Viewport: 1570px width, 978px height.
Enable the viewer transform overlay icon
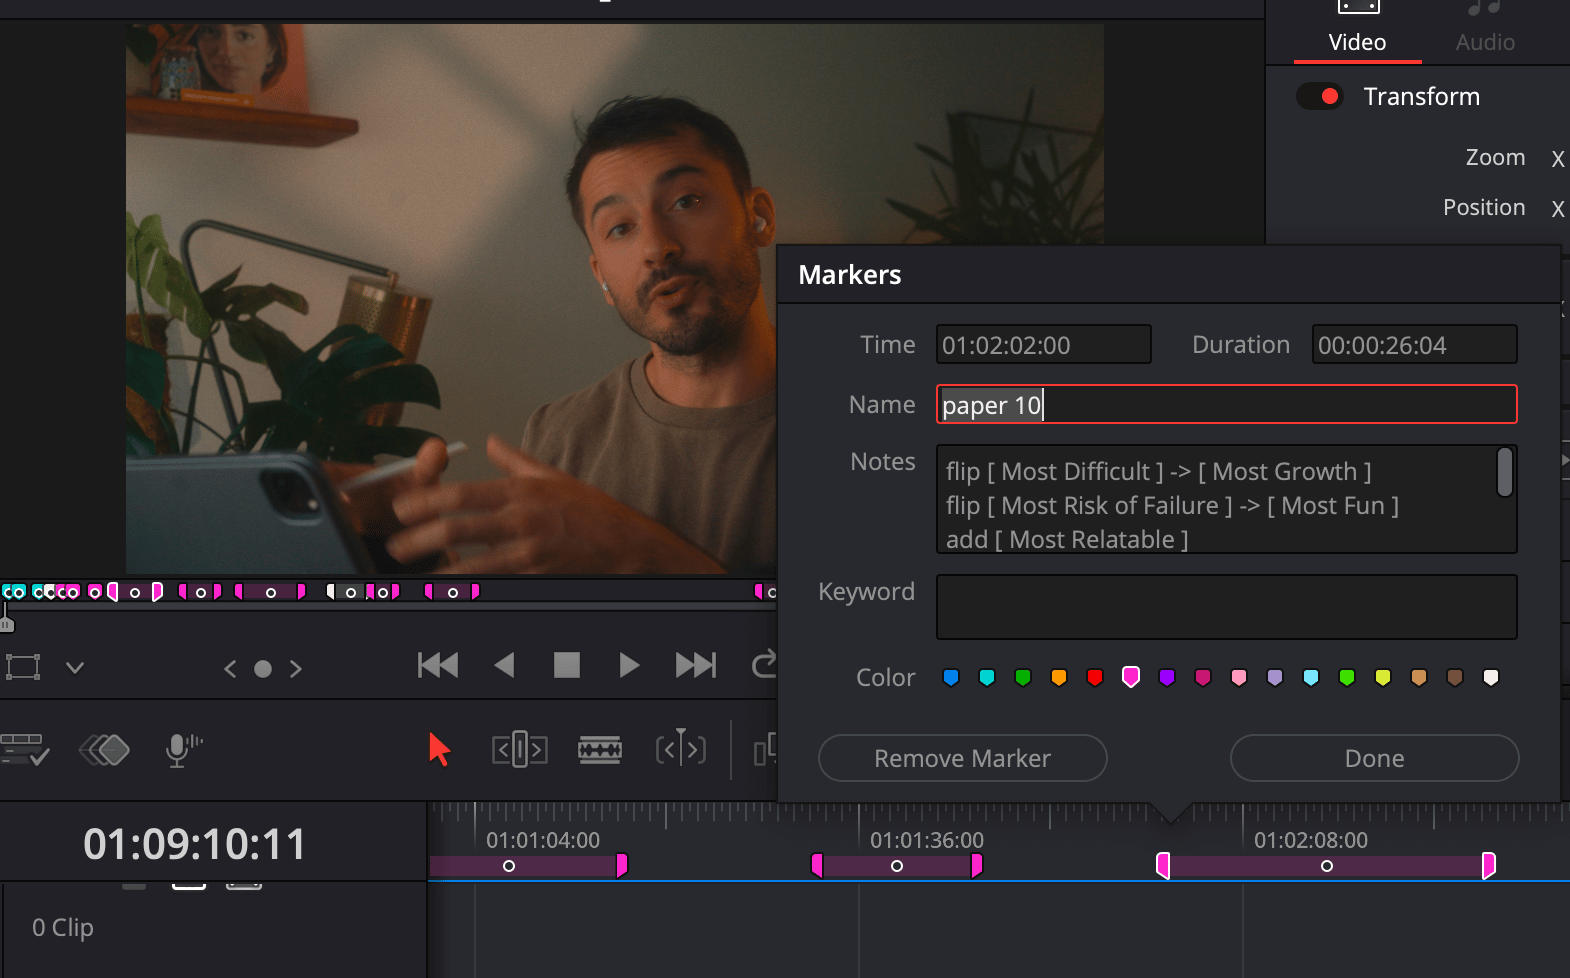pyautogui.click(x=23, y=667)
